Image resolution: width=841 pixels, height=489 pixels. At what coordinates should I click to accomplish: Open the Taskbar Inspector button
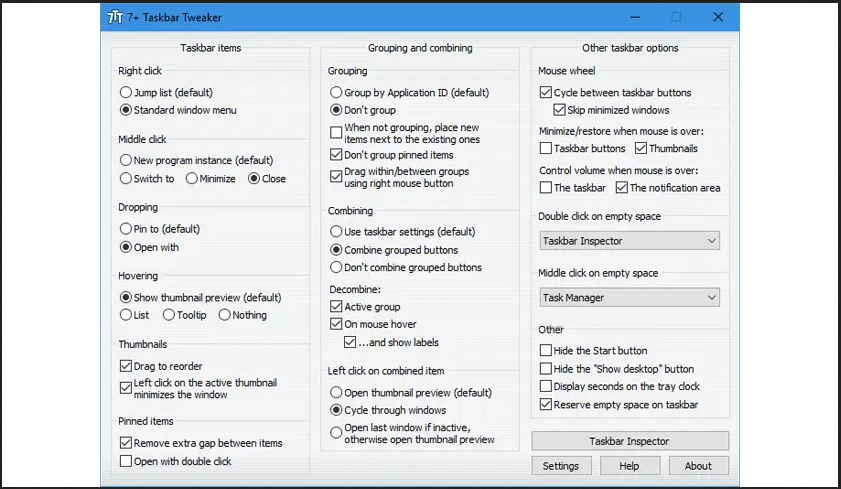[x=629, y=441]
